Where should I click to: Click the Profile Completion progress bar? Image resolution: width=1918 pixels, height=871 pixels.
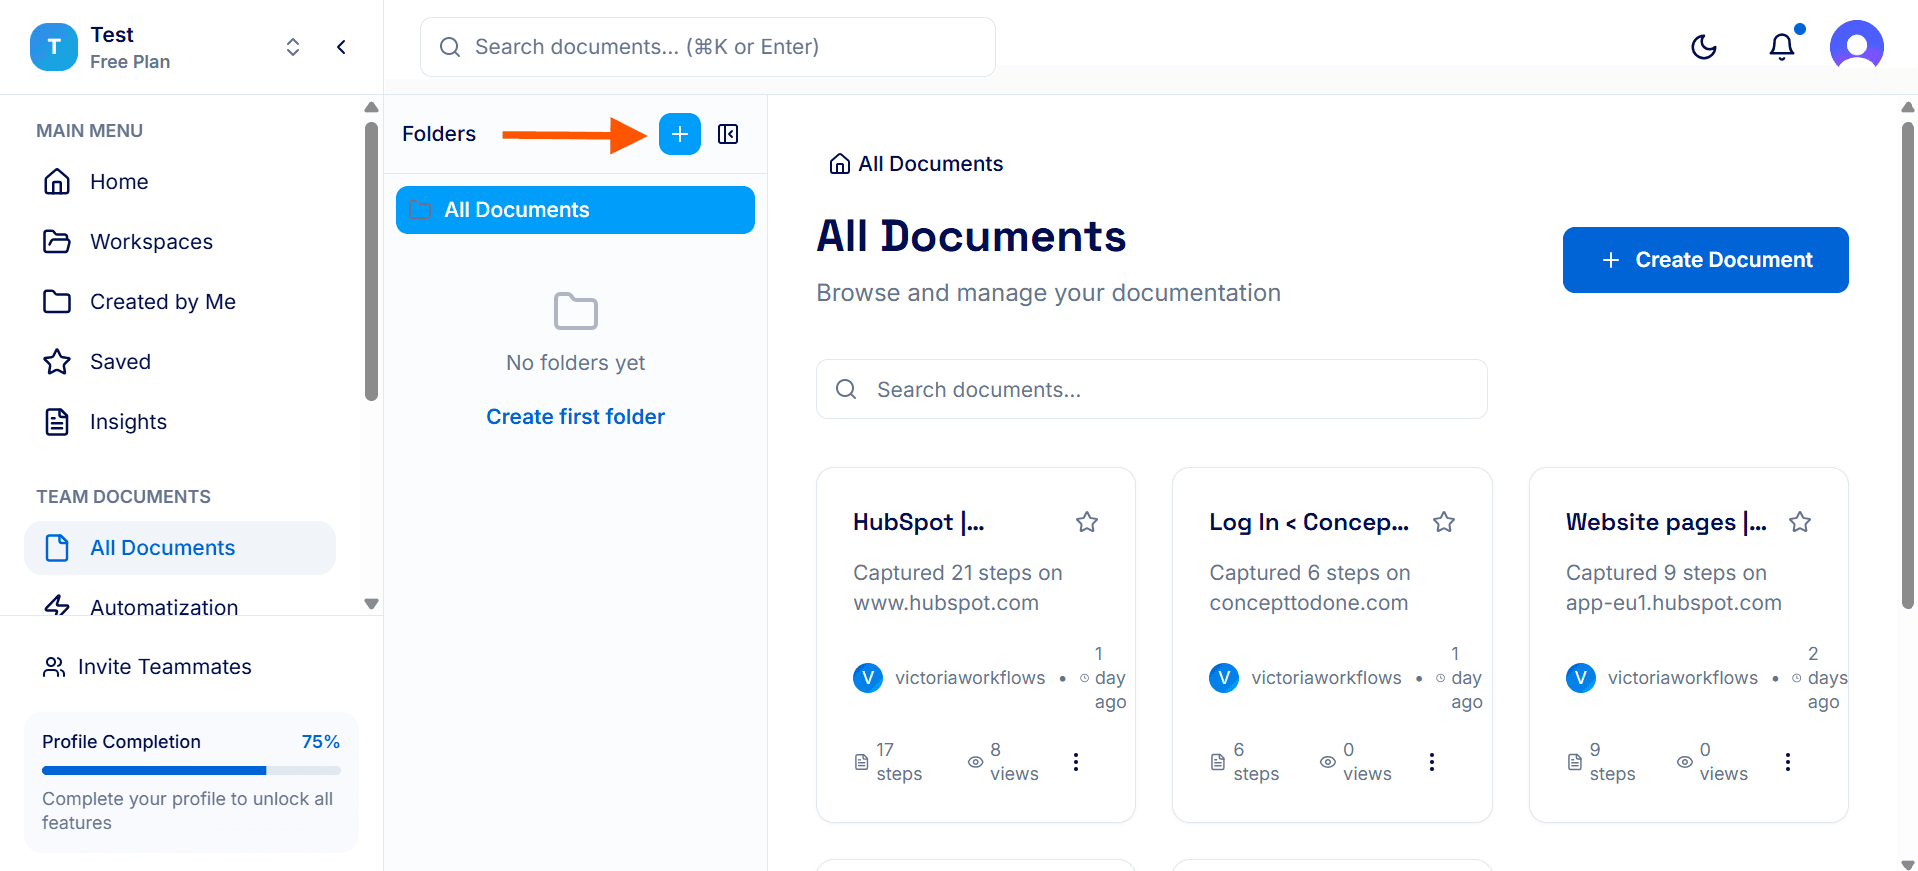click(x=191, y=771)
